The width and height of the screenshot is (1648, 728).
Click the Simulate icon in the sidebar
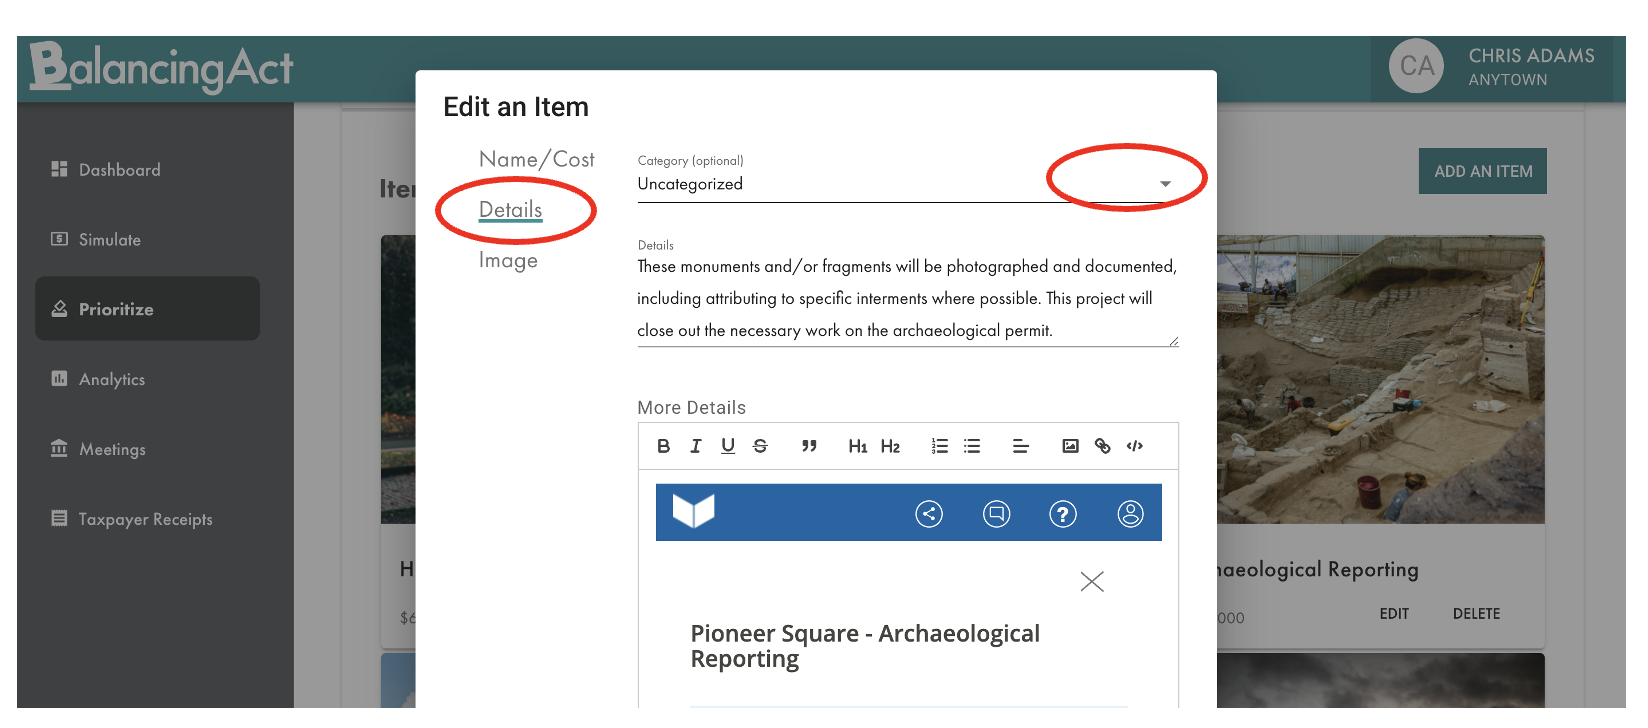click(x=59, y=239)
